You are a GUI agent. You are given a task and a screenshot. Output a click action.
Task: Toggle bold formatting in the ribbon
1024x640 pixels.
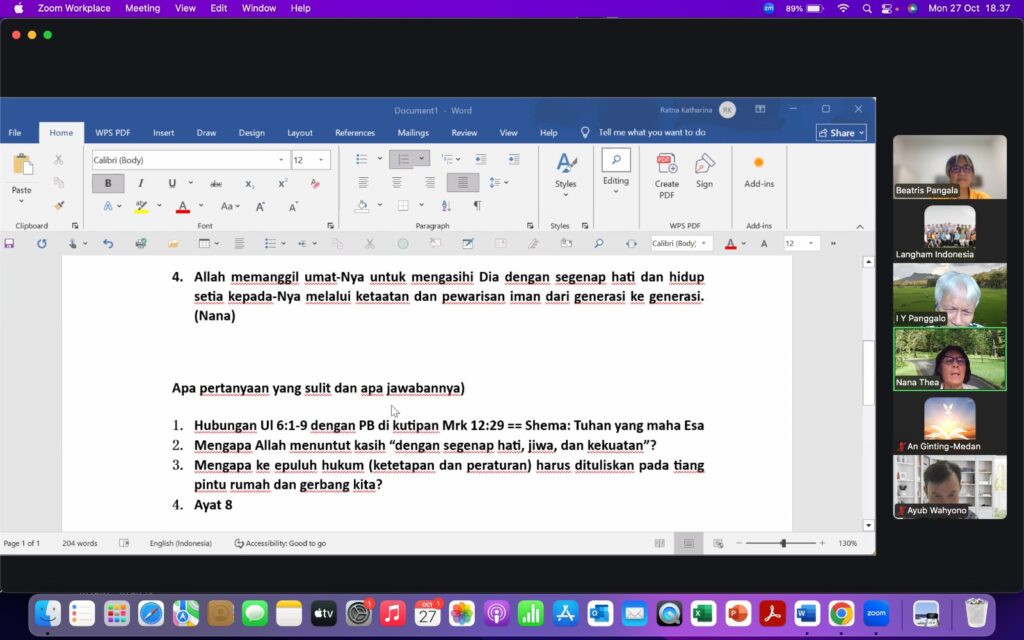[108, 183]
